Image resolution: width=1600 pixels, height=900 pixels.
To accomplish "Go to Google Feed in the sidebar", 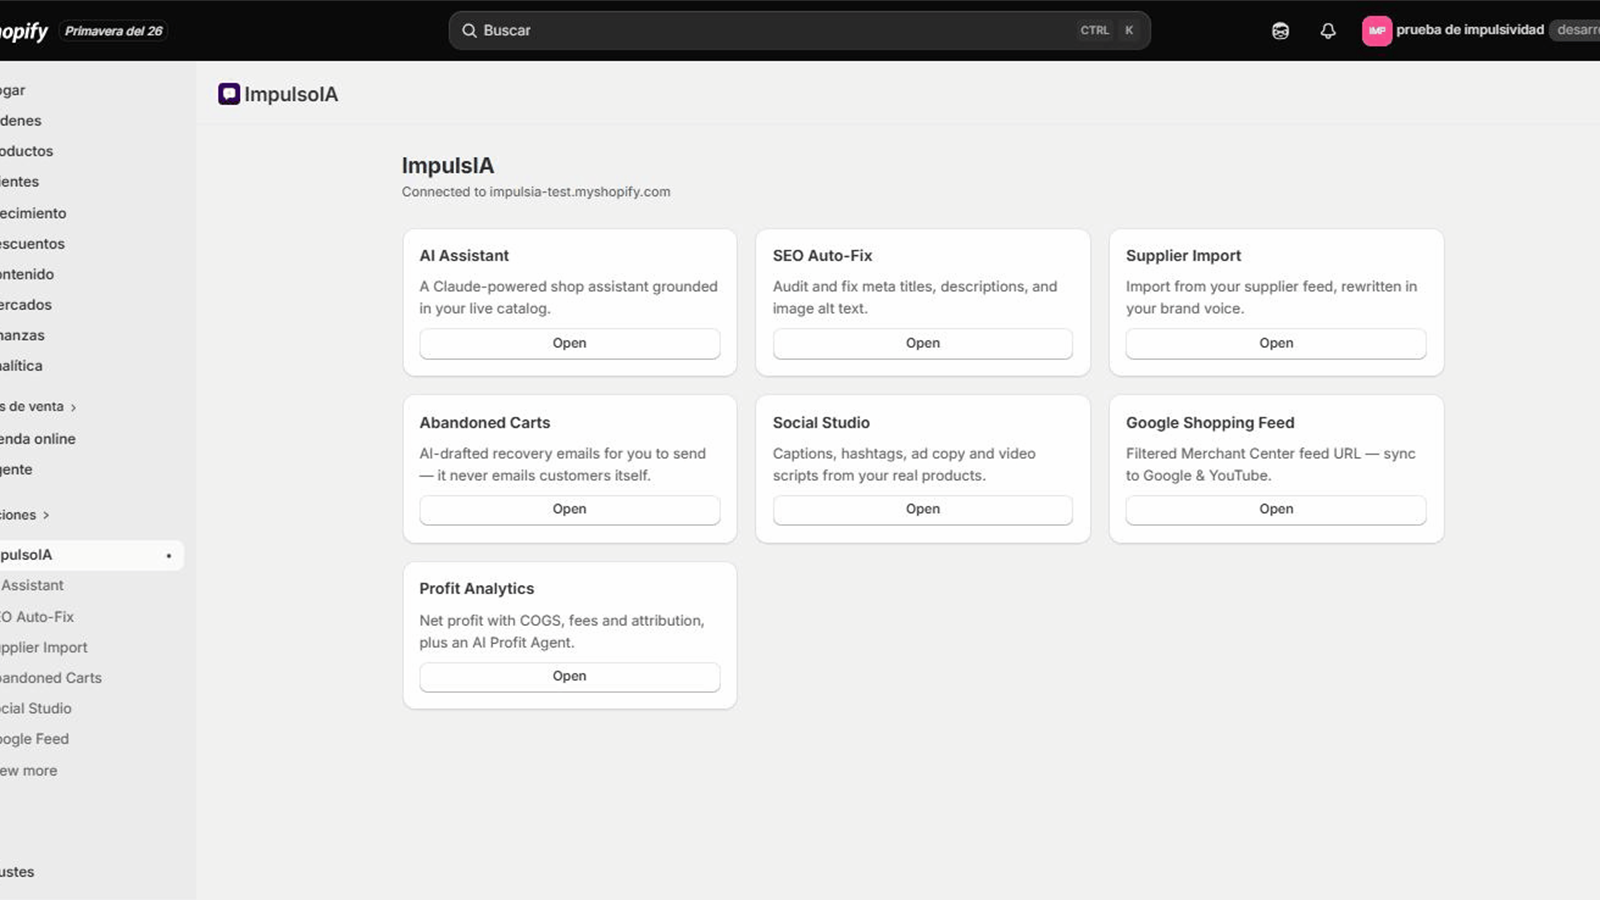I will coord(35,739).
